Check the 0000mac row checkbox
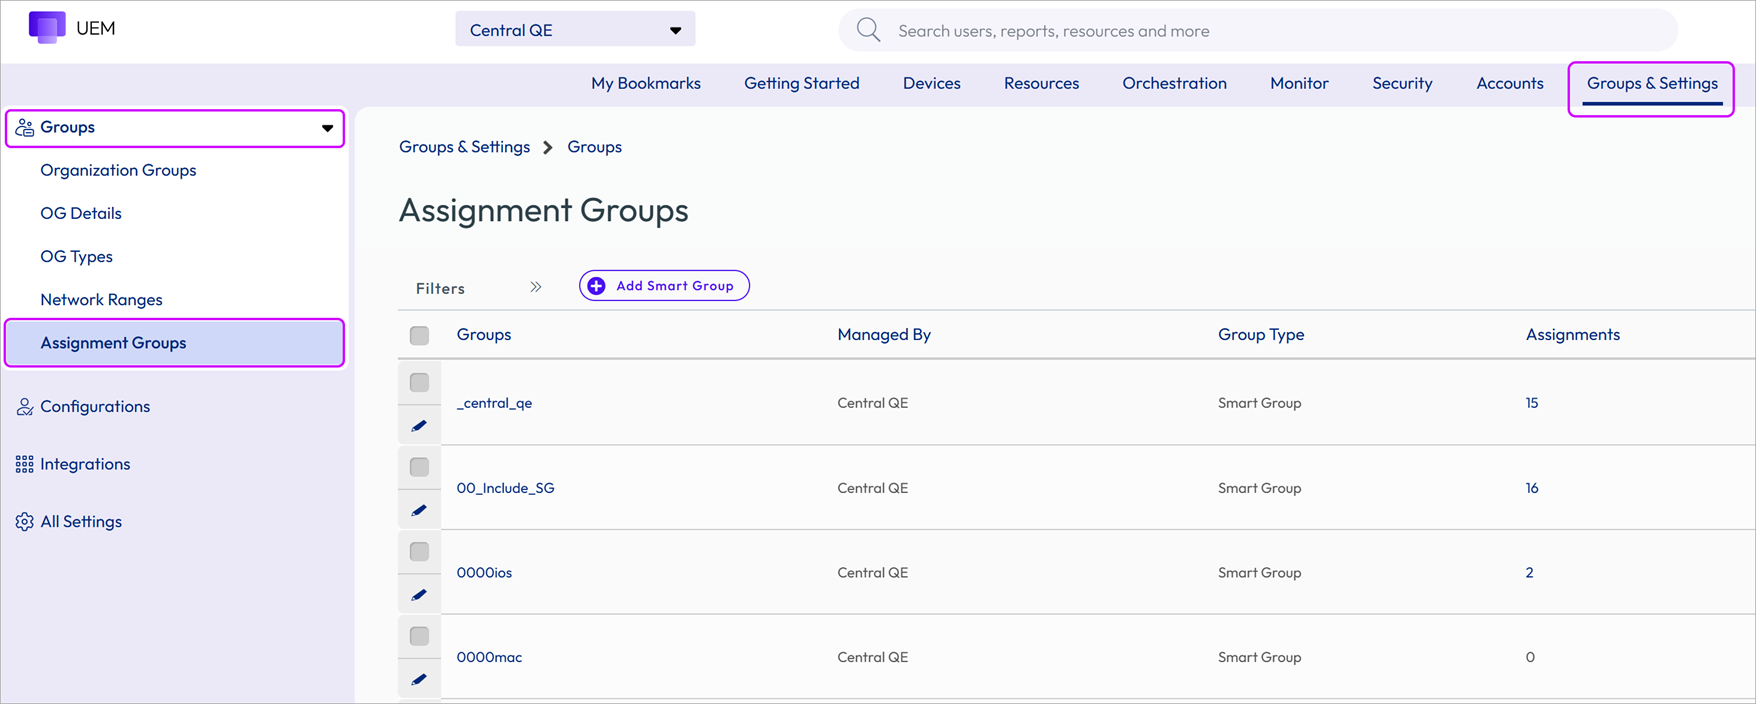The width and height of the screenshot is (1756, 704). pyautogui.click(x=419, y=636)
